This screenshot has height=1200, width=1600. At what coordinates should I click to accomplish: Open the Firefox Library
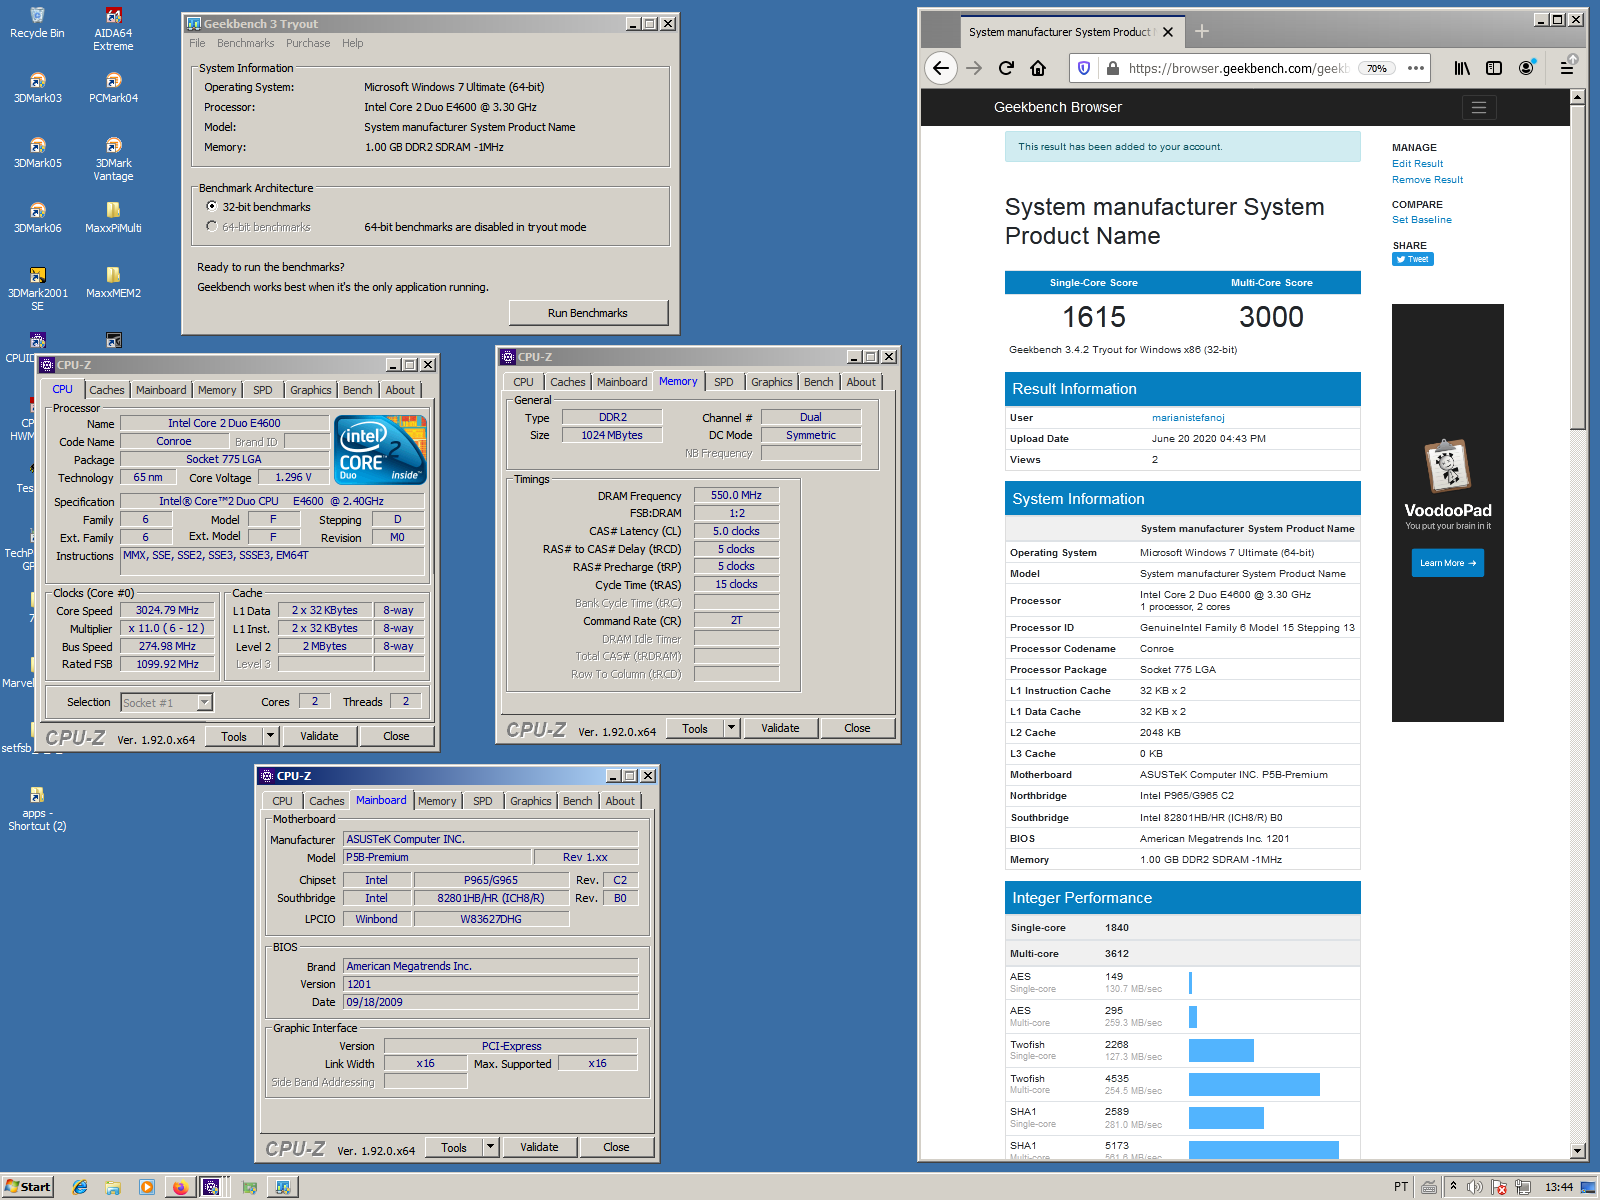pyautogui.click(x=1462, y=68)
